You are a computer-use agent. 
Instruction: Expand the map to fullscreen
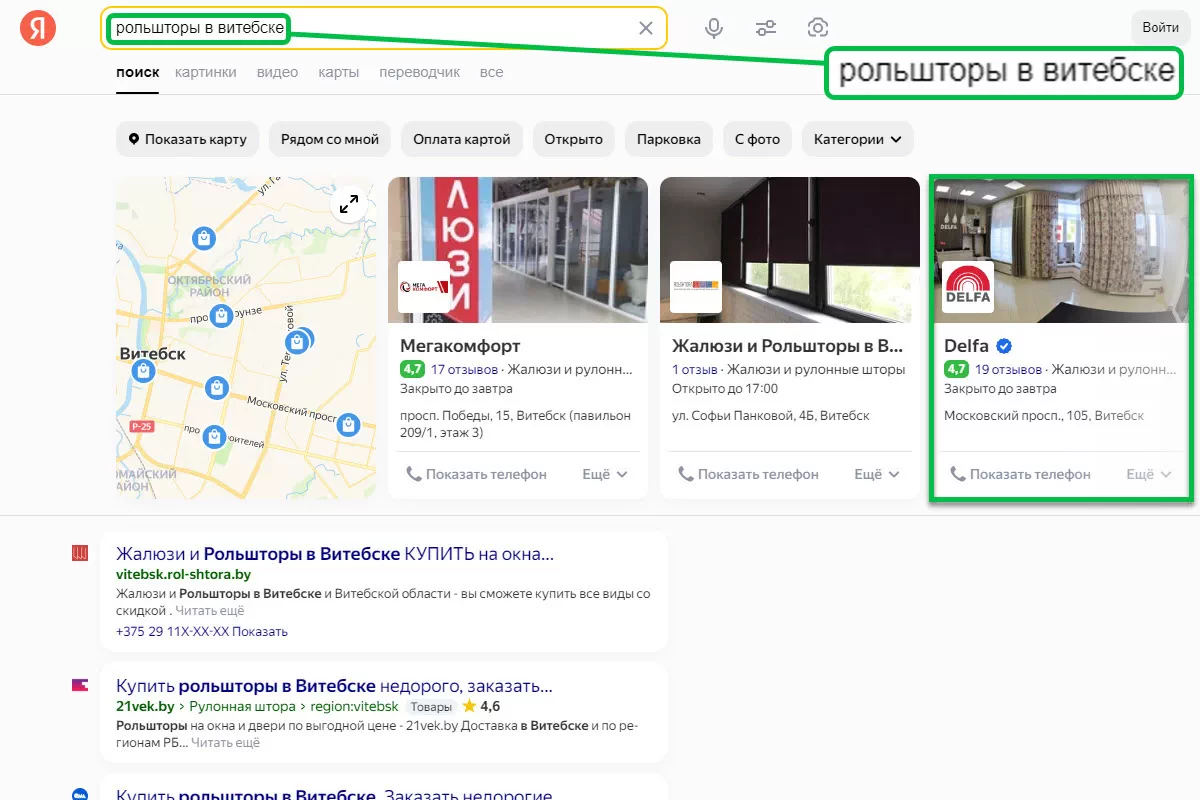pyautogui.click(x=348, y=204)
